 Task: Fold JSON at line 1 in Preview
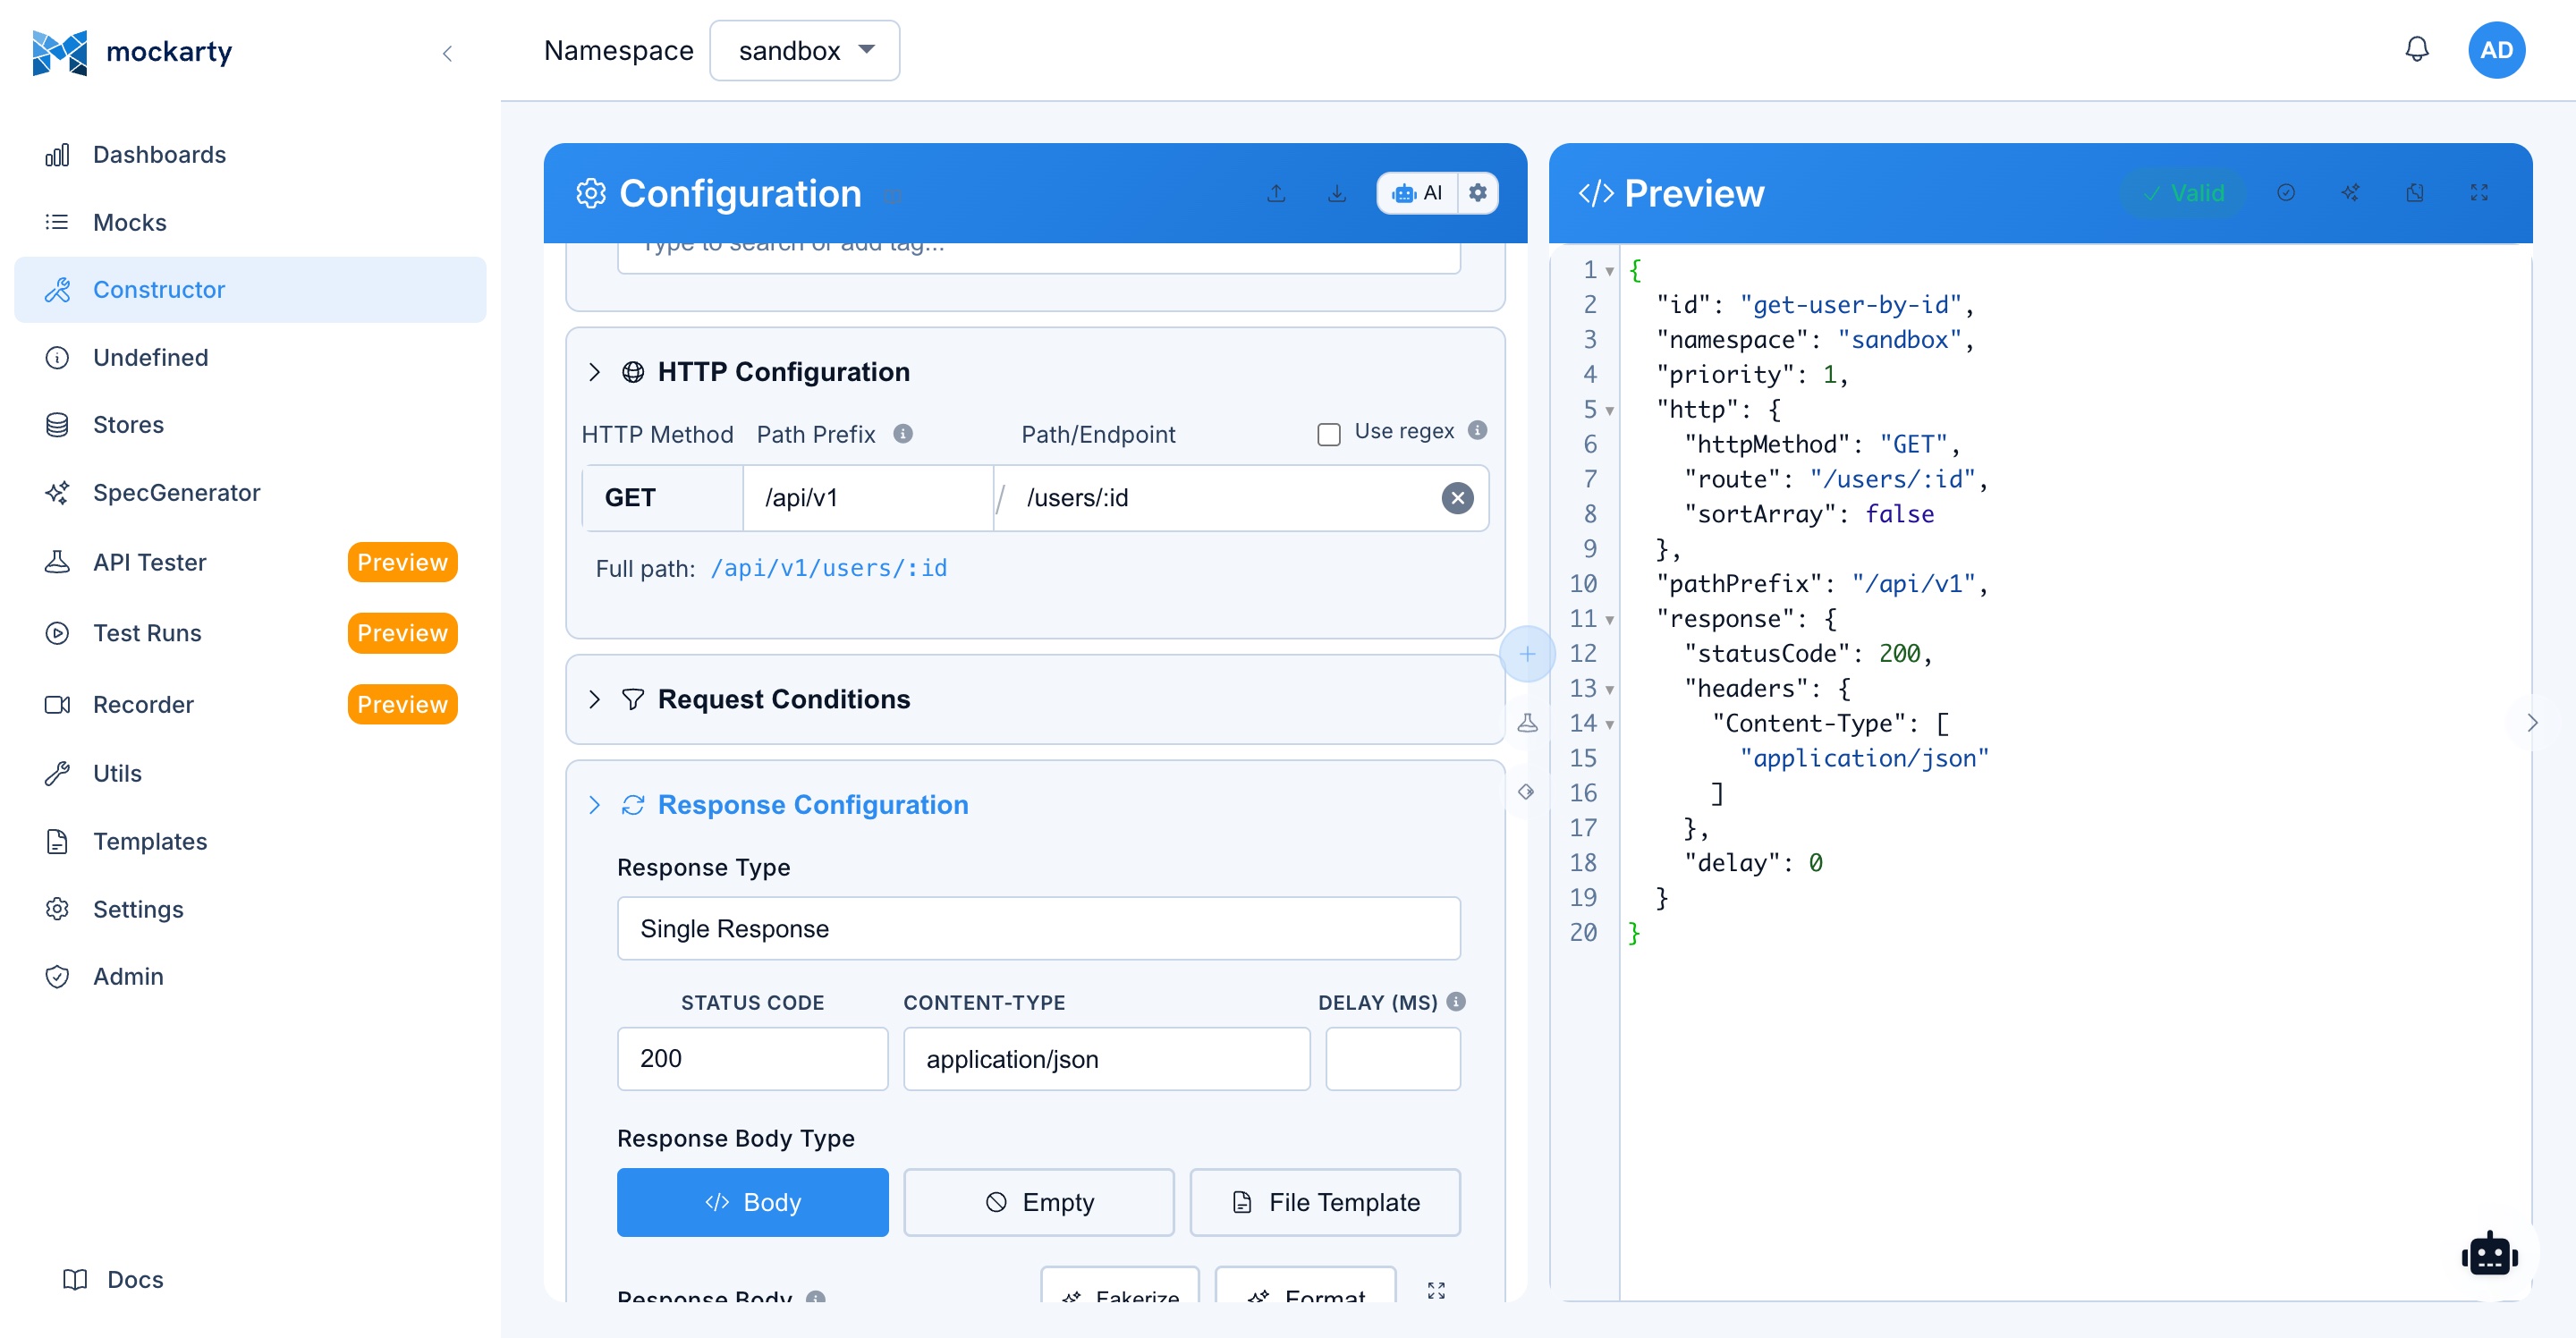[x=1609, y=271]
